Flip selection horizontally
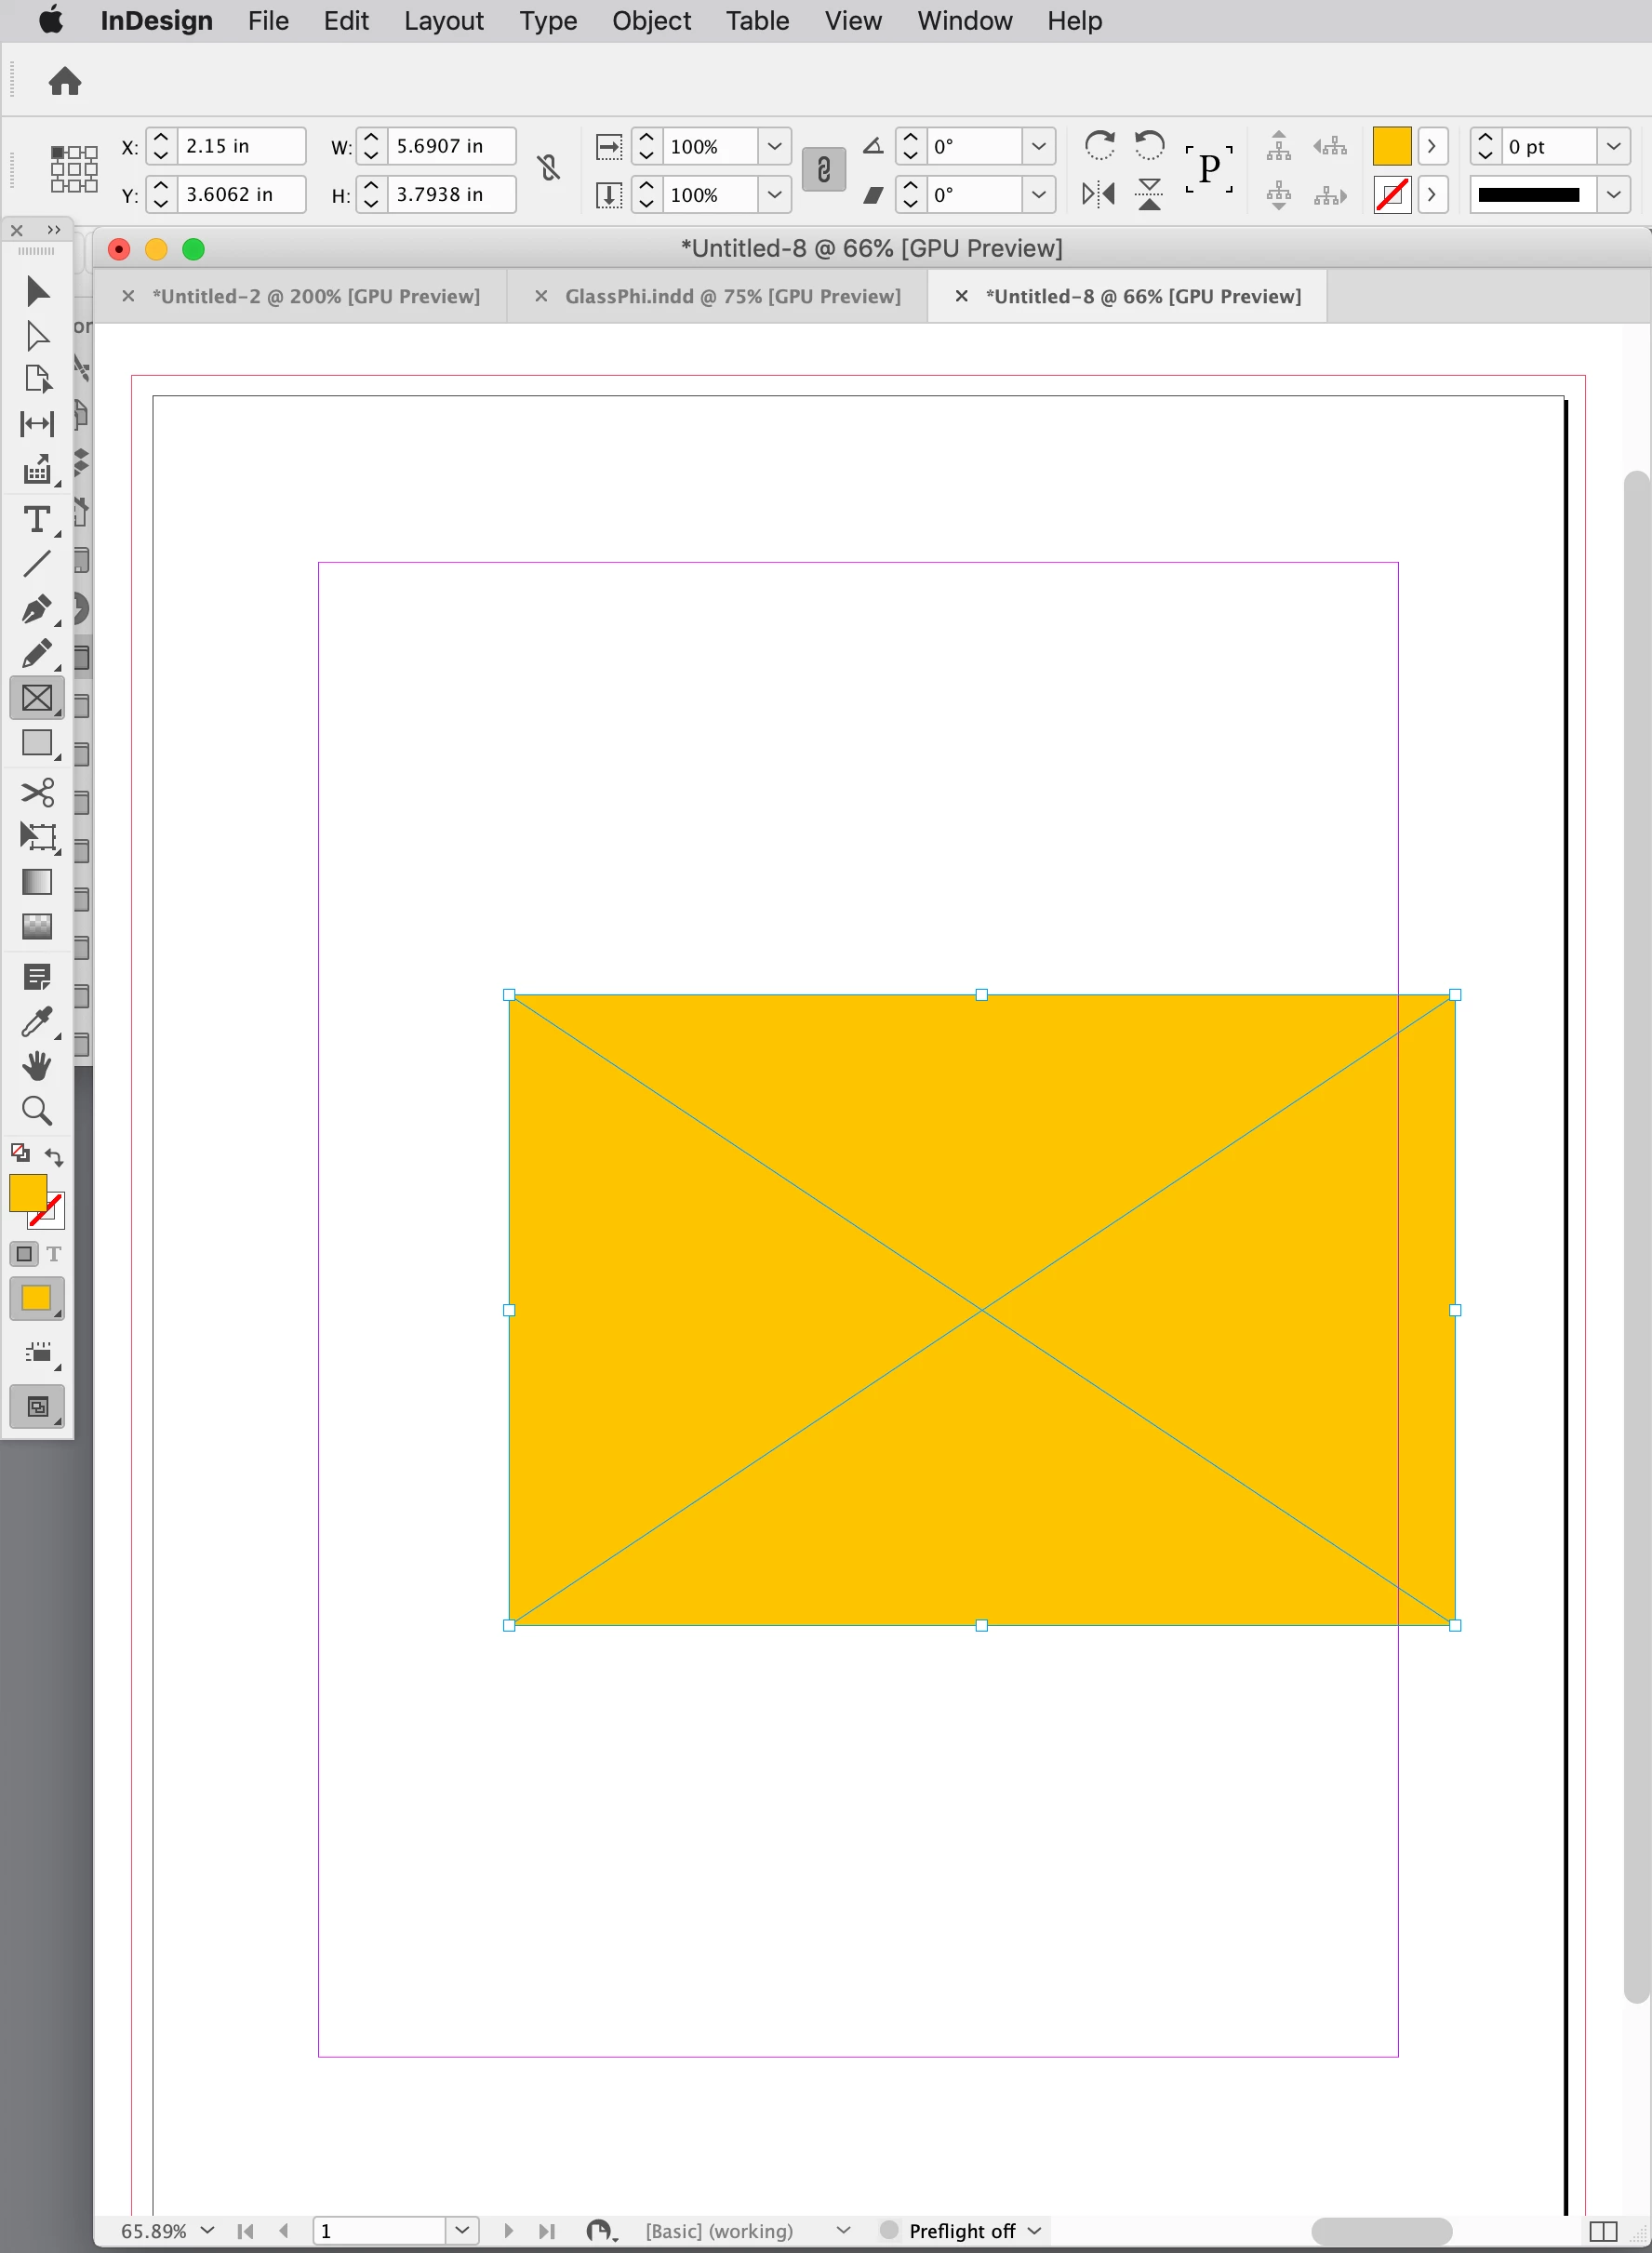1652x2253 pixels. point(1099,194)
